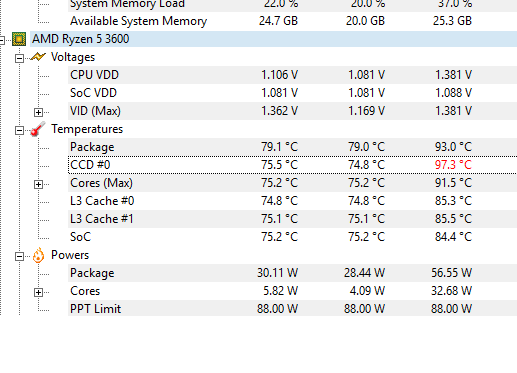Select the Available System Memory row
Image resolution: width=517 pixels, height=373 pixels.
click(x=292, y=21)
